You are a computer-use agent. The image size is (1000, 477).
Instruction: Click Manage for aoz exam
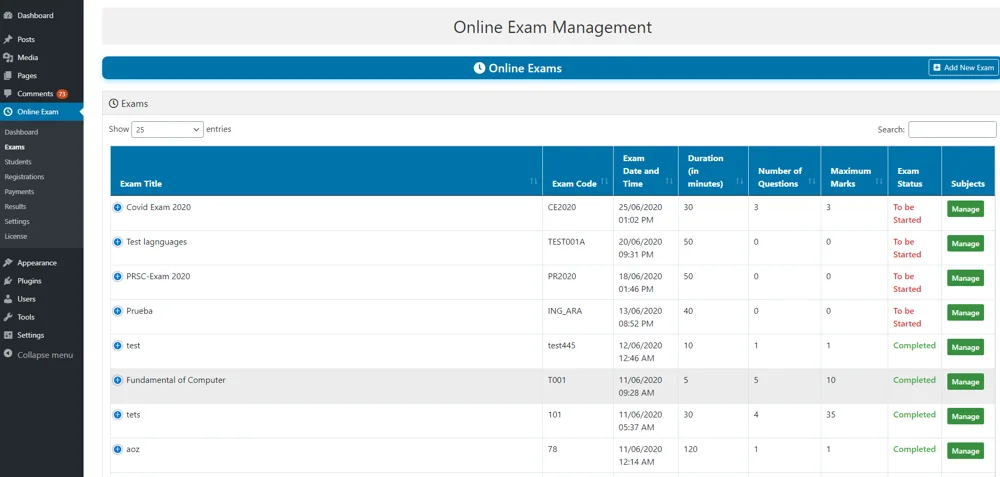[x=965, y=451]
